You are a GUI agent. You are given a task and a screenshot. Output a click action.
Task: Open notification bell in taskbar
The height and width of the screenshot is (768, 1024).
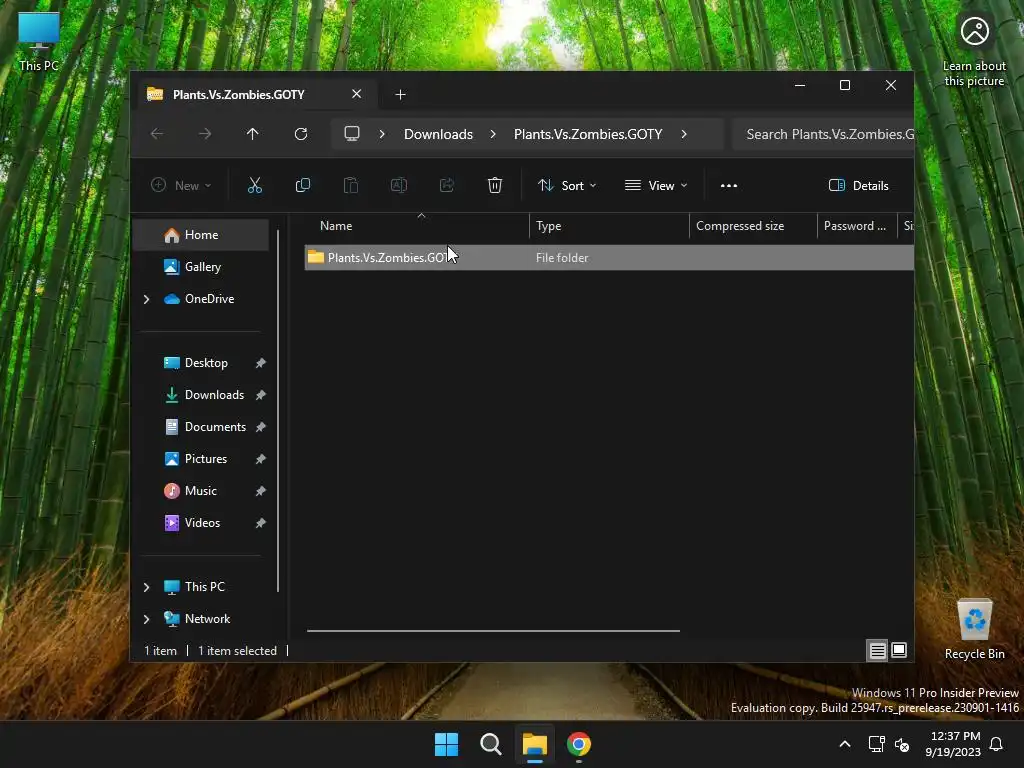pos(997,744)
